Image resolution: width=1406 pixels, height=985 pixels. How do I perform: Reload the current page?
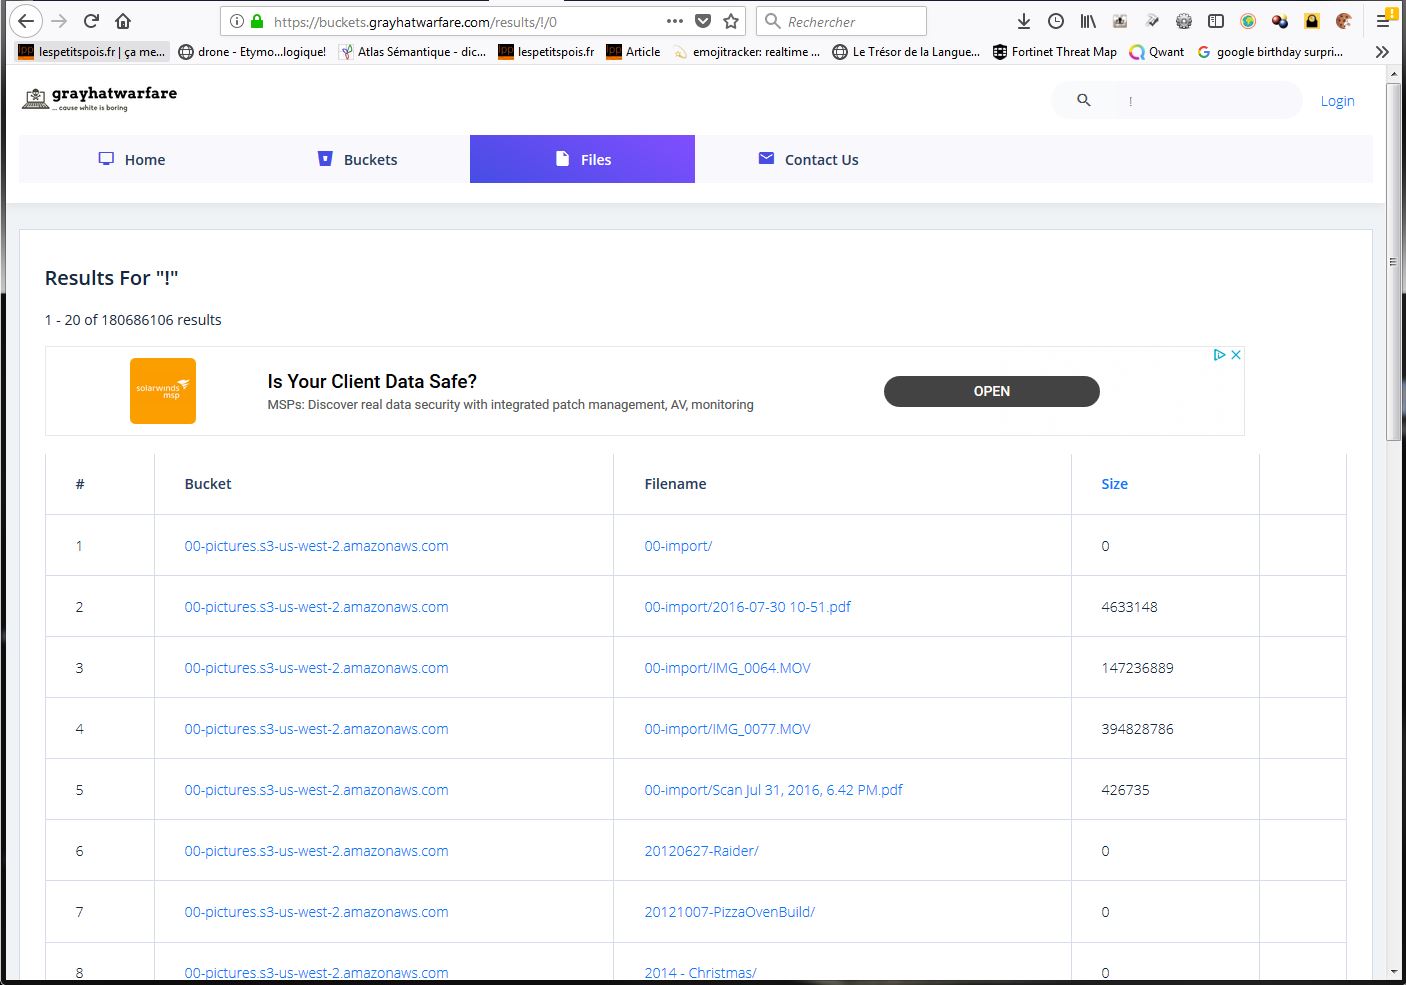pyautogui.click(x=91, y=21)
